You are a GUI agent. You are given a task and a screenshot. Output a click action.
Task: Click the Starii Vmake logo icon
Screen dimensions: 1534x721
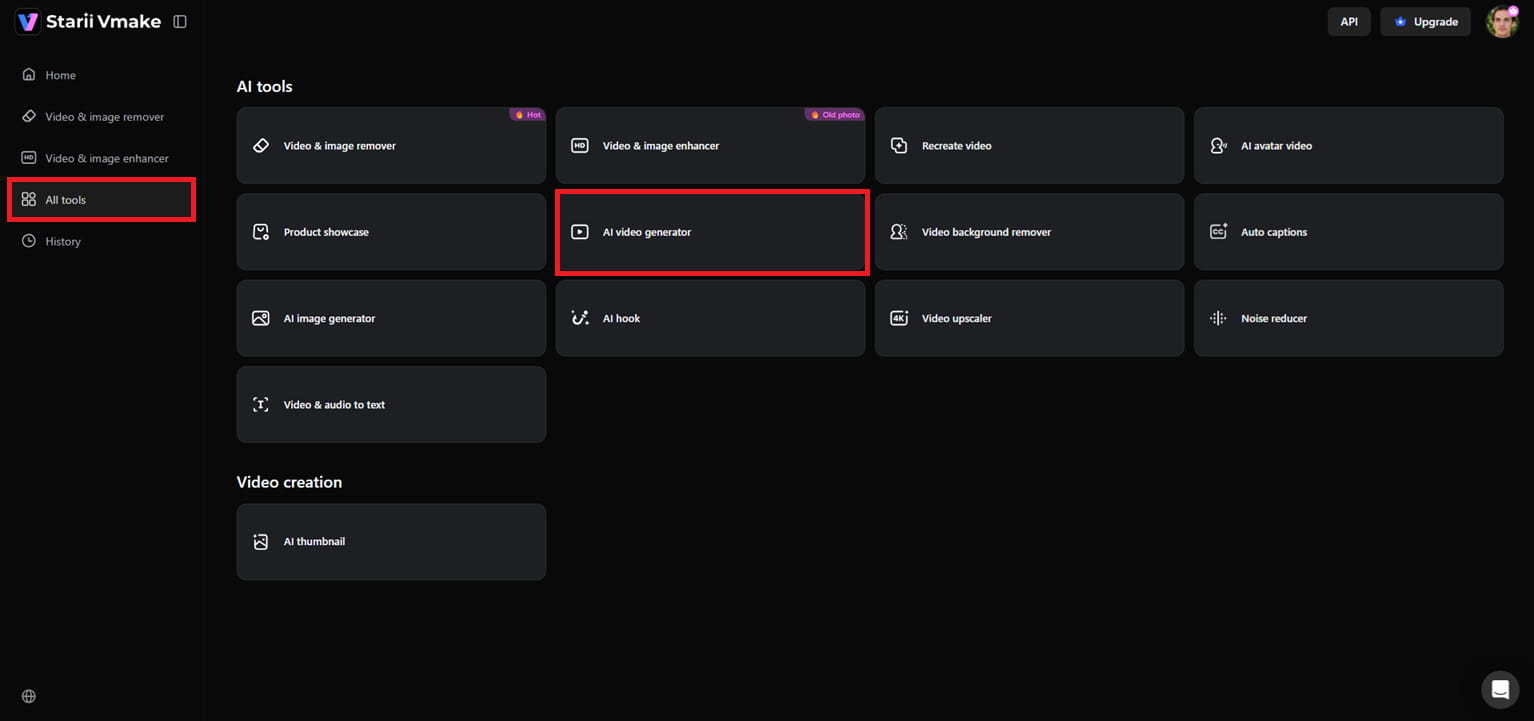[x=28, y=22]
